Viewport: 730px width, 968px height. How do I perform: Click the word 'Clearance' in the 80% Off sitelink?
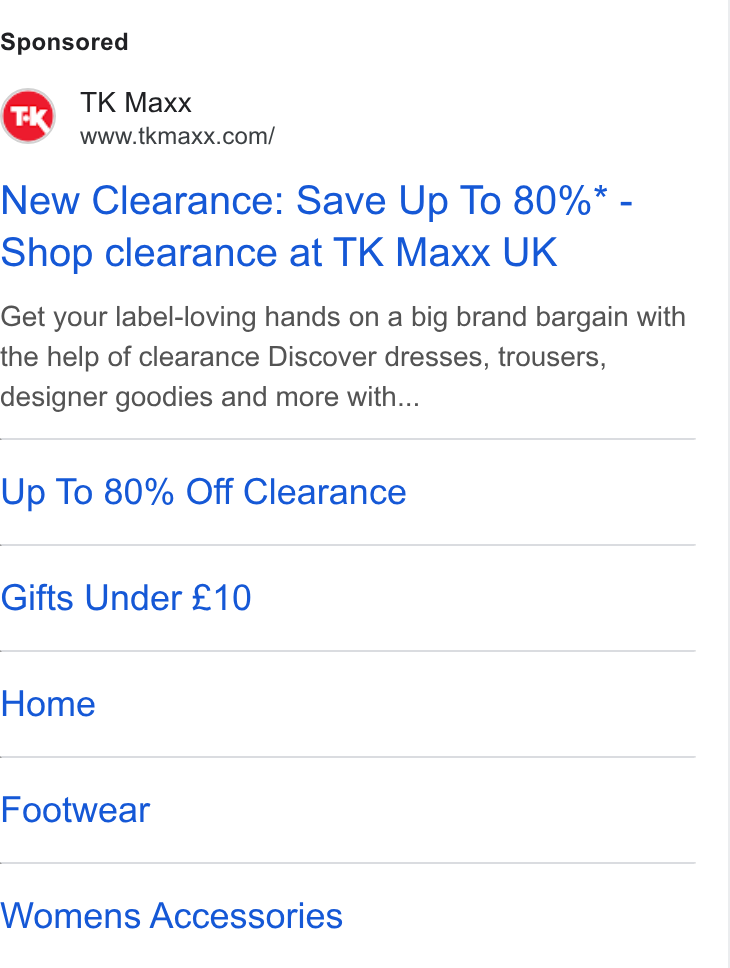pos(325,492)
